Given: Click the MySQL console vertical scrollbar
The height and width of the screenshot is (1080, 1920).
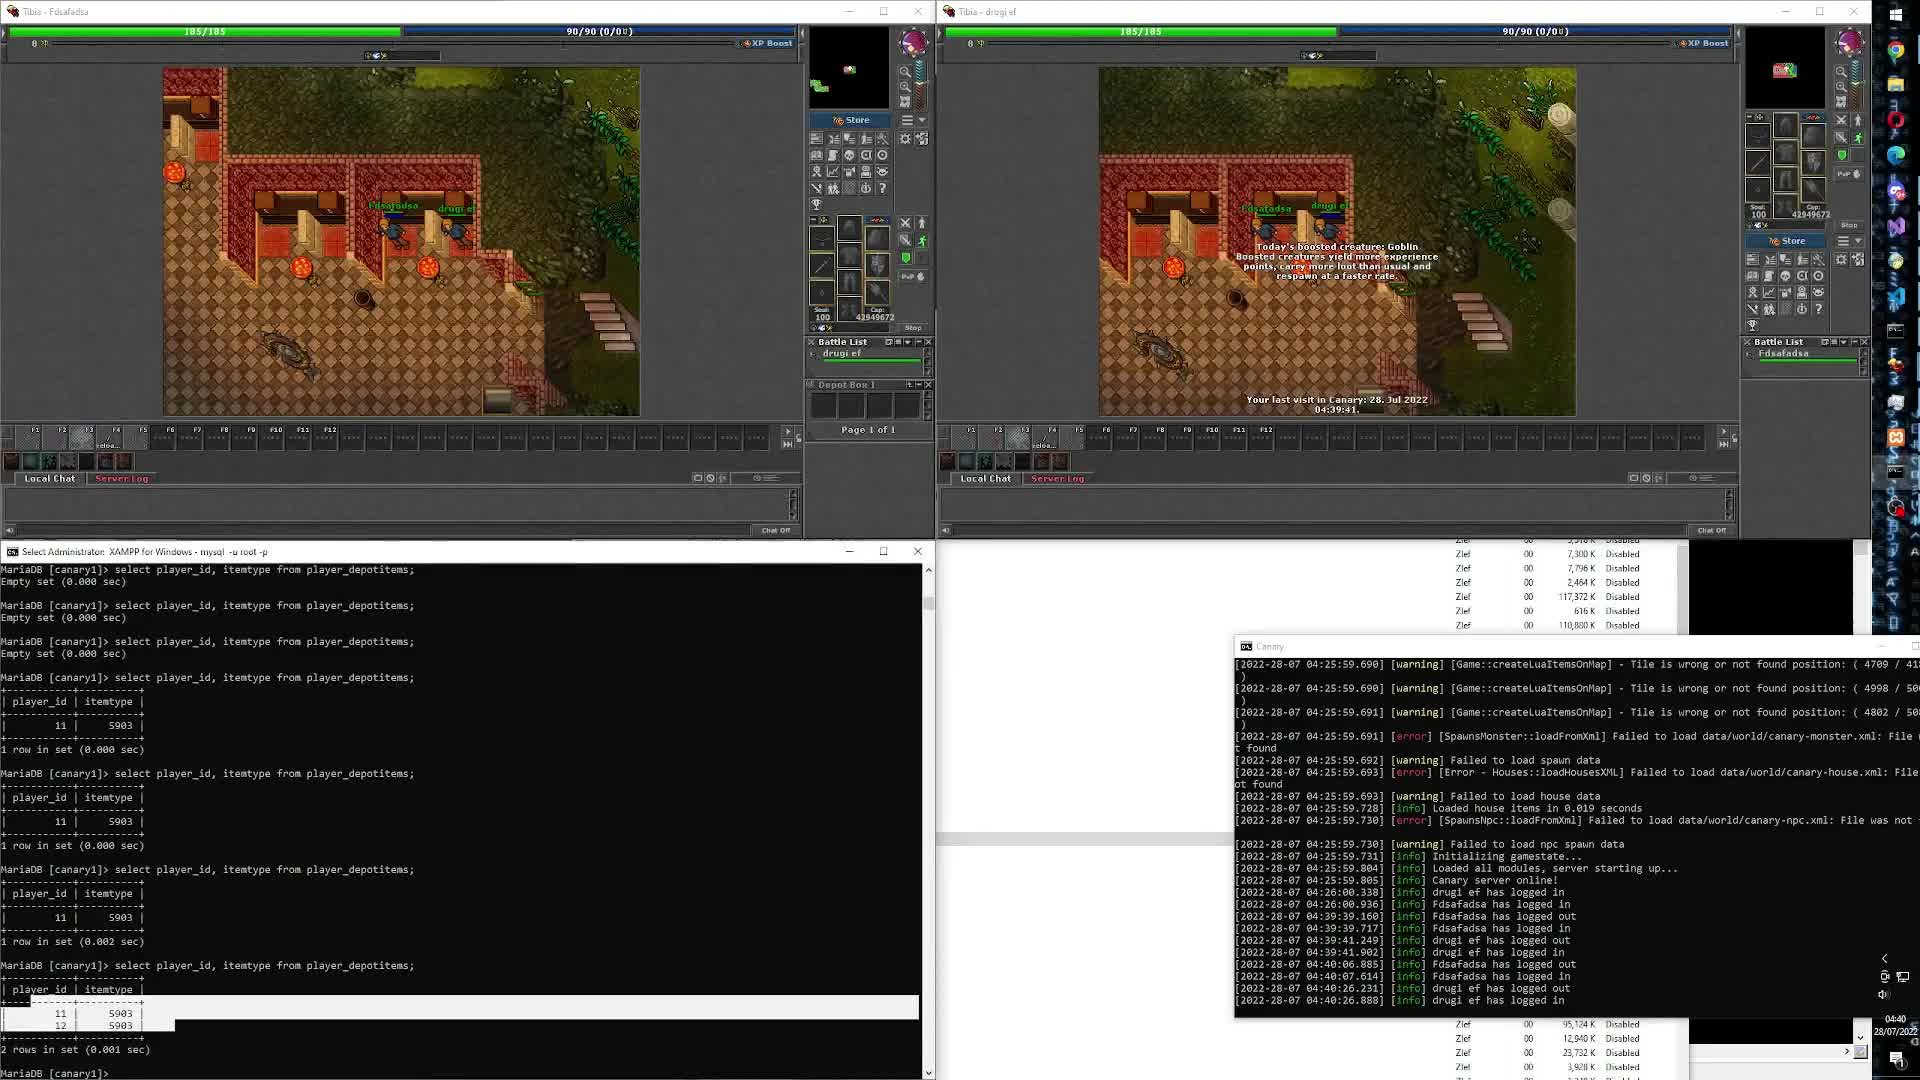Looking at the screenshot, I should pos(928,604).
